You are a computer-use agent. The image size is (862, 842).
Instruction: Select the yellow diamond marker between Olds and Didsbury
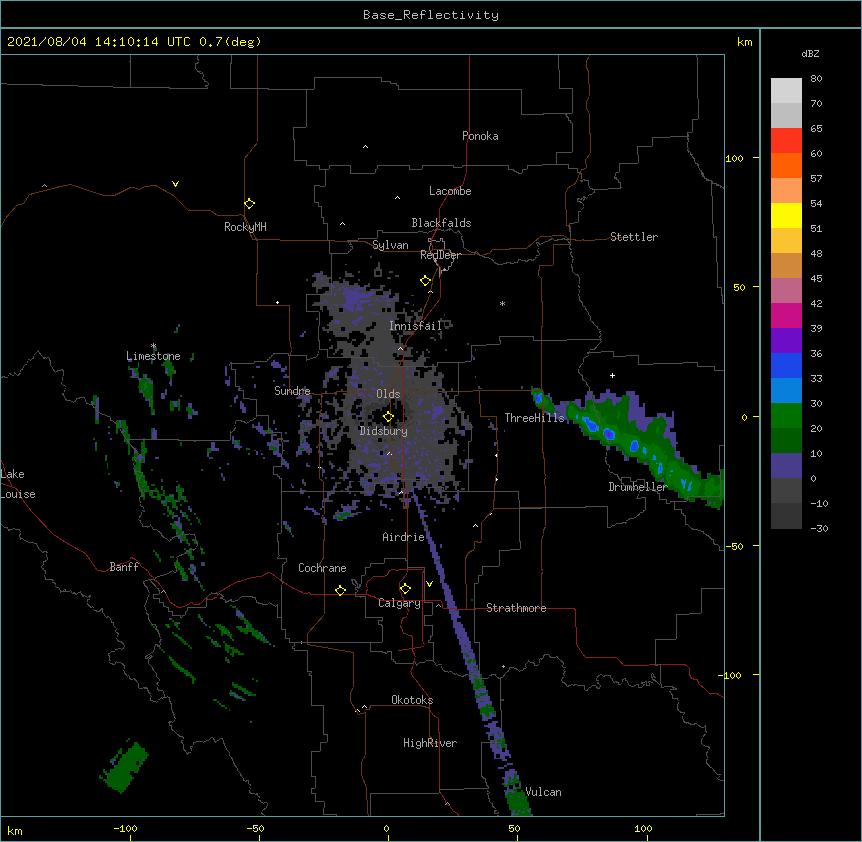[388, 417]
